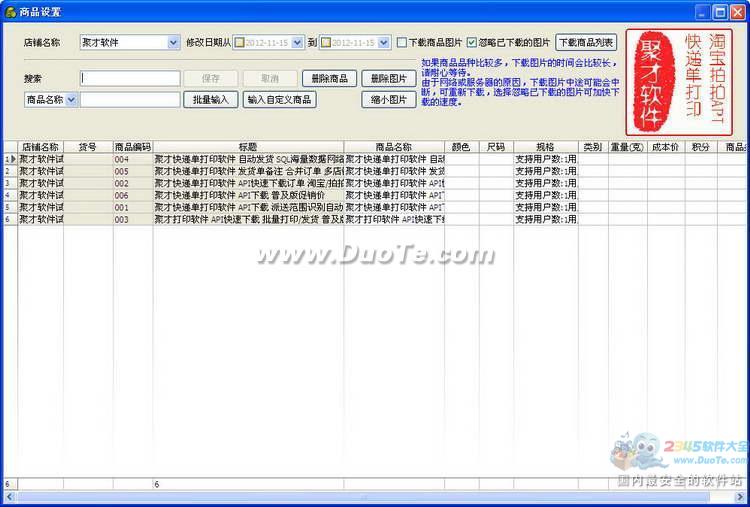Screen dimensions: 750x507
Task: Toggle the start date enable checkbox
Action: tap(239, 43)
